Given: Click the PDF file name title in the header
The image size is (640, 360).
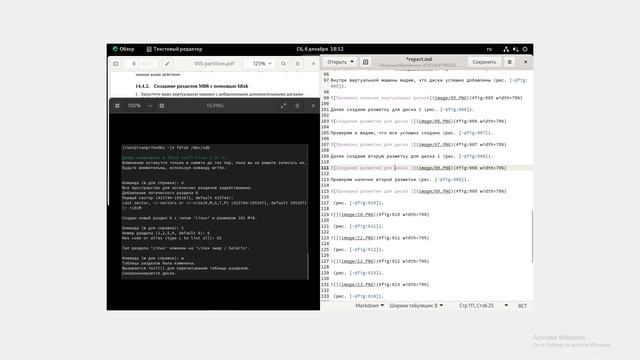Looking at the screenshot, I should (x=214, y=64).
